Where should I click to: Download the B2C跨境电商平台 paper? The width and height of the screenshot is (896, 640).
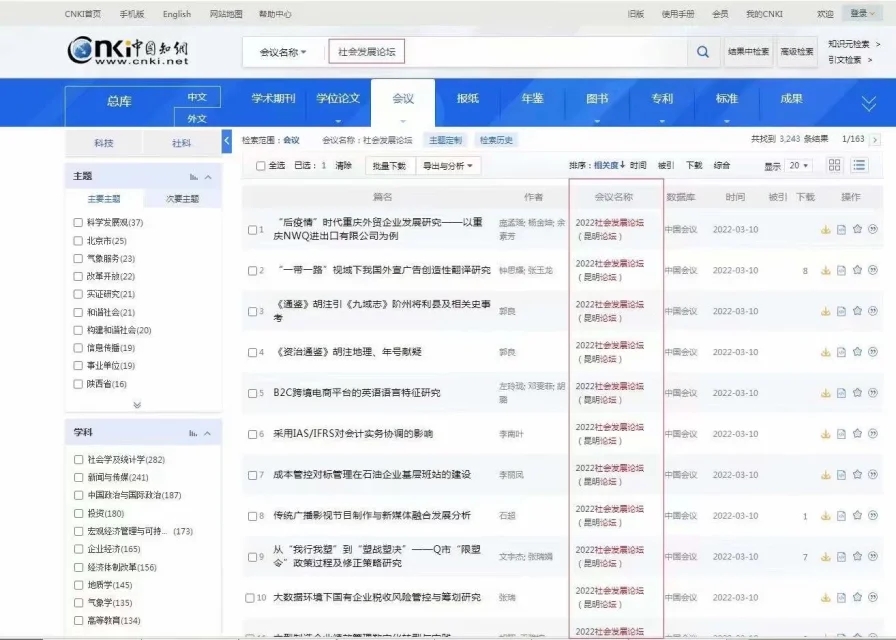tap(825, 393)
